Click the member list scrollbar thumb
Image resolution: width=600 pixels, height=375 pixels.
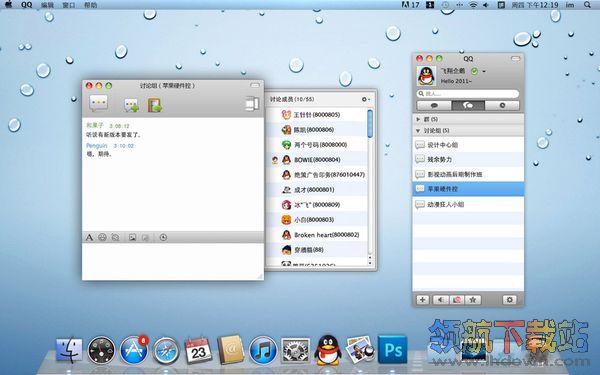(x=370, y=124)
